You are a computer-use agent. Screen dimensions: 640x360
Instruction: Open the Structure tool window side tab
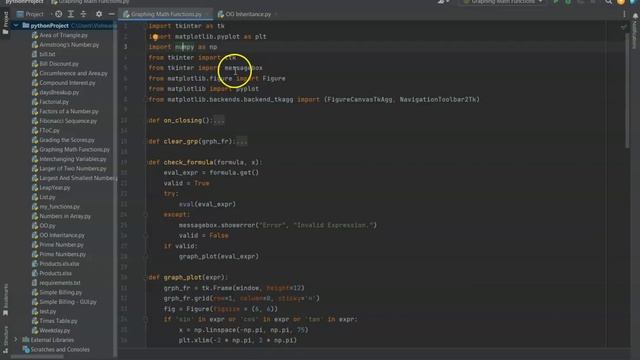(5, 340)
